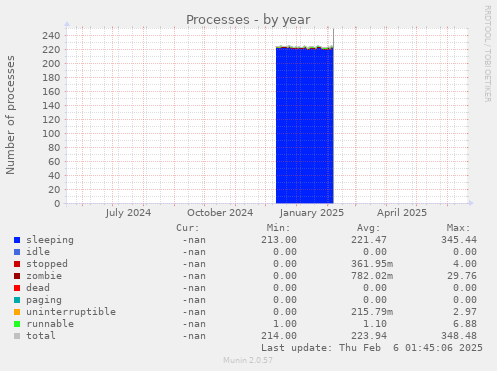Click the 'dead' legend label
Screen dimensions: 497x371
pos(38,288)
